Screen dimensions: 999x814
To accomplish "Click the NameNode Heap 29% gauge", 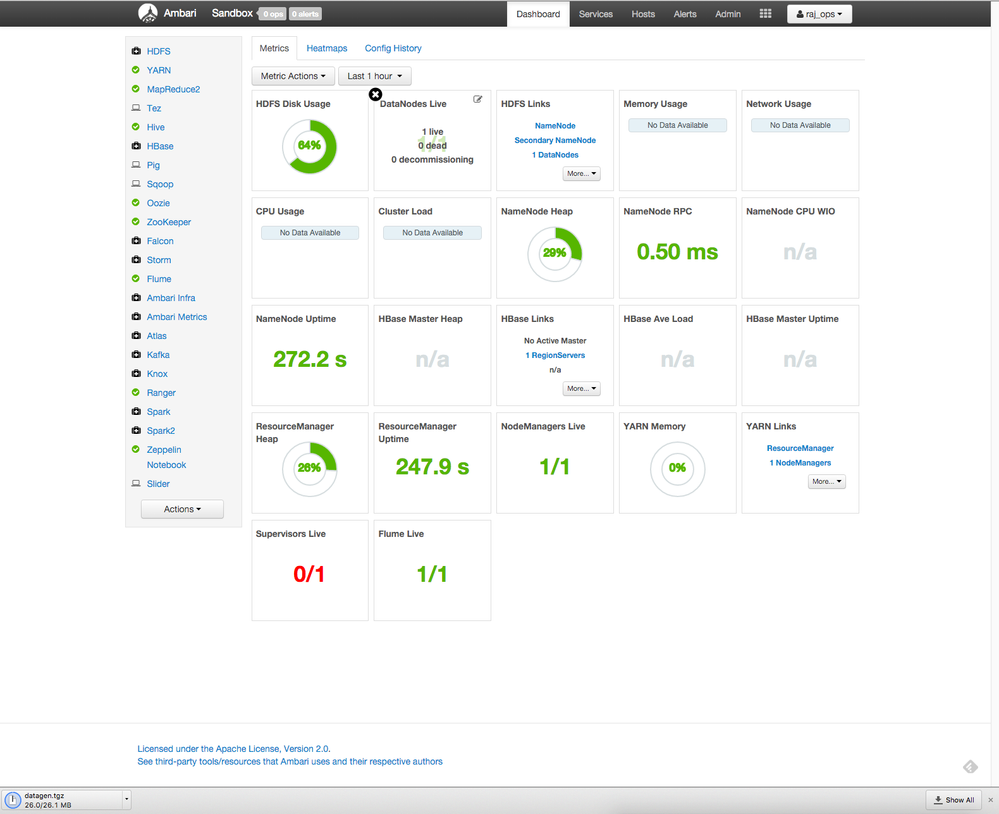I will 555,253.
